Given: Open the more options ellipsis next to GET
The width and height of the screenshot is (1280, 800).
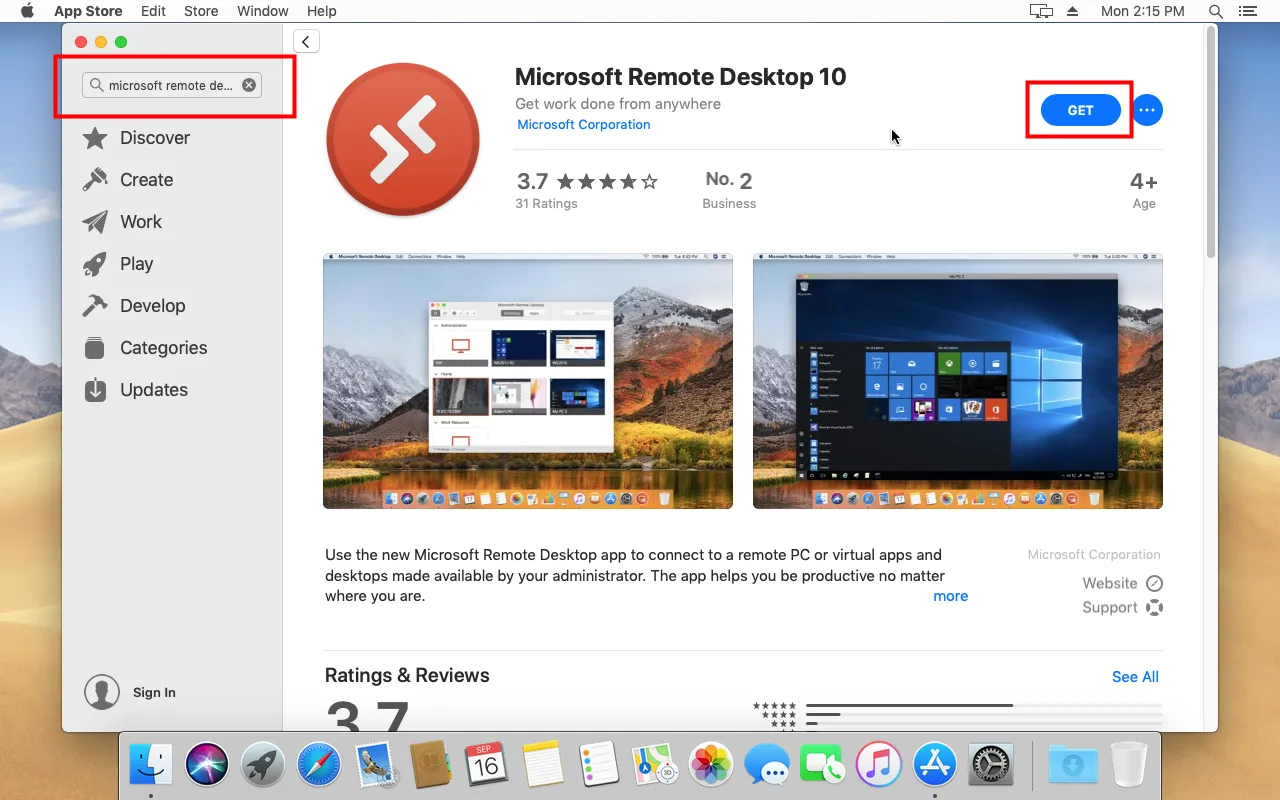Looking at the screenshot, I should (1146, 110).
